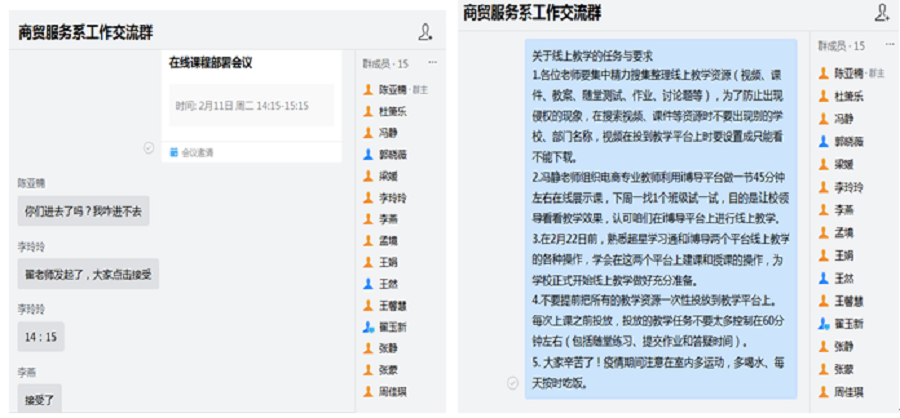Click calendar icon beside 会议邀请 on meeting card

point(174,152)
